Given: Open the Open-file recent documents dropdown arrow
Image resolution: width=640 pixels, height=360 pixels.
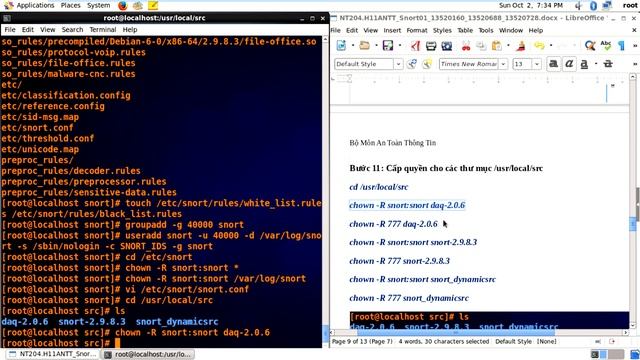Looking at the screenshot, I should coord(376,45).
